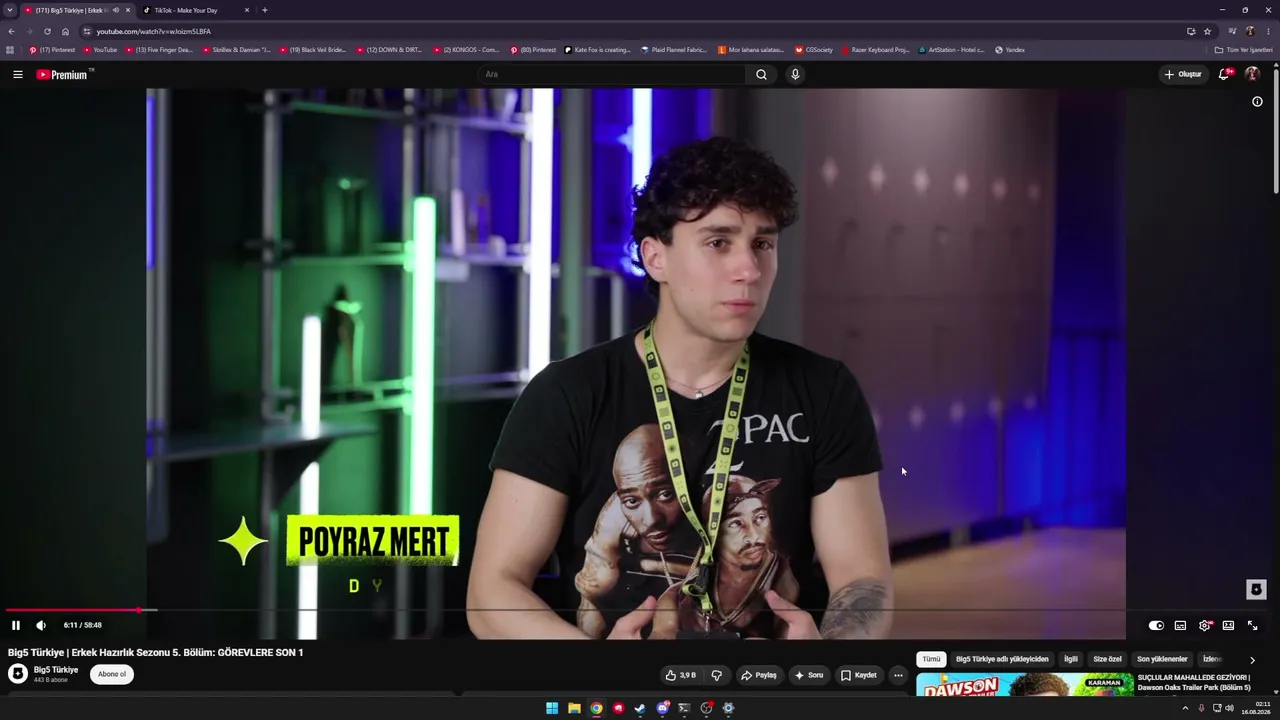
Task: Open Steam from the taskbar
Action: (x=640, y=708)
